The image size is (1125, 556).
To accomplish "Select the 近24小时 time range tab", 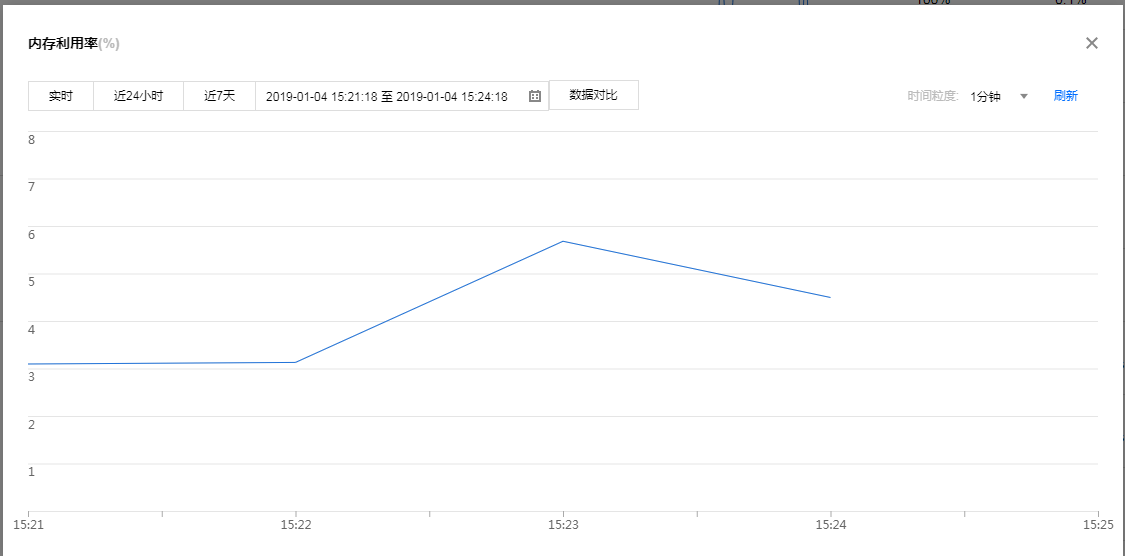I will pos(138,96).
